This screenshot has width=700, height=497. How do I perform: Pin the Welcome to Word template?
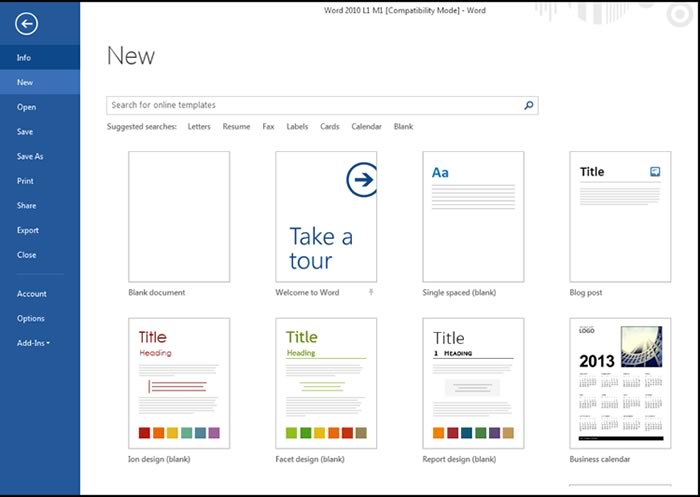(x=372, y=292)
